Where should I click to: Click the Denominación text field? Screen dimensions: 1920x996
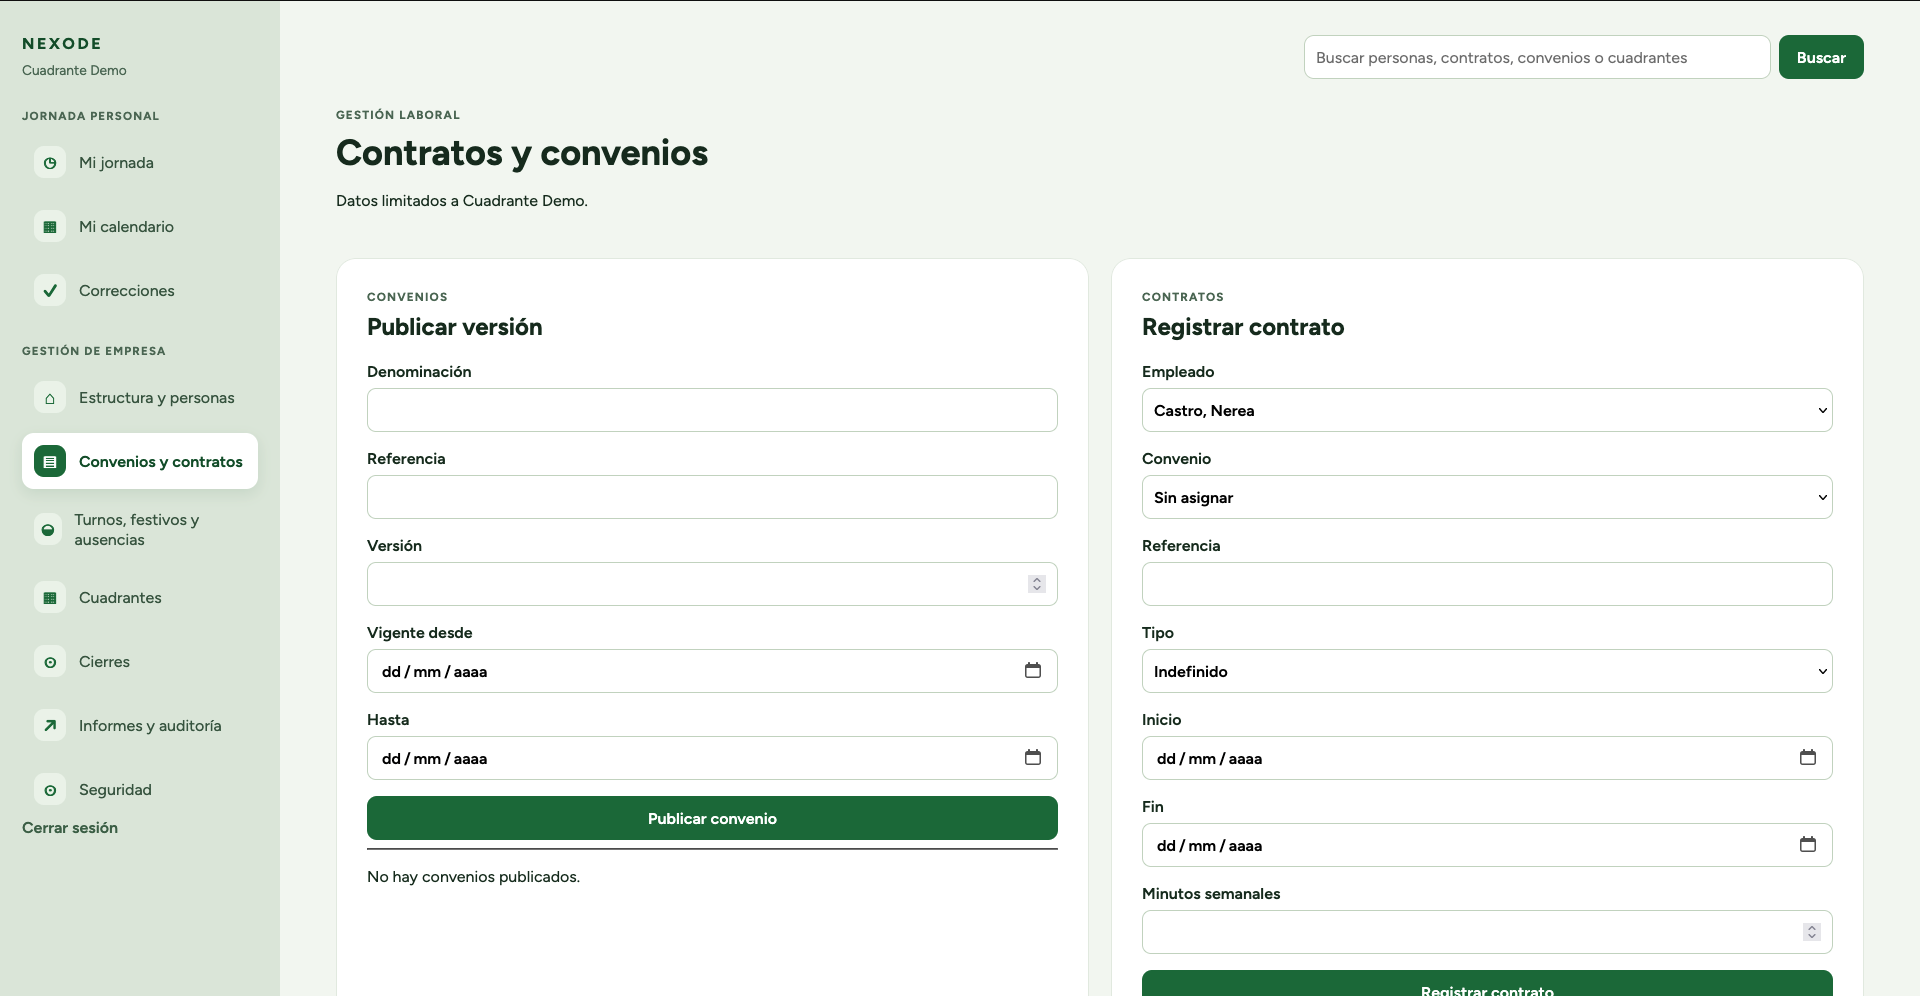(x=712, y=410)
